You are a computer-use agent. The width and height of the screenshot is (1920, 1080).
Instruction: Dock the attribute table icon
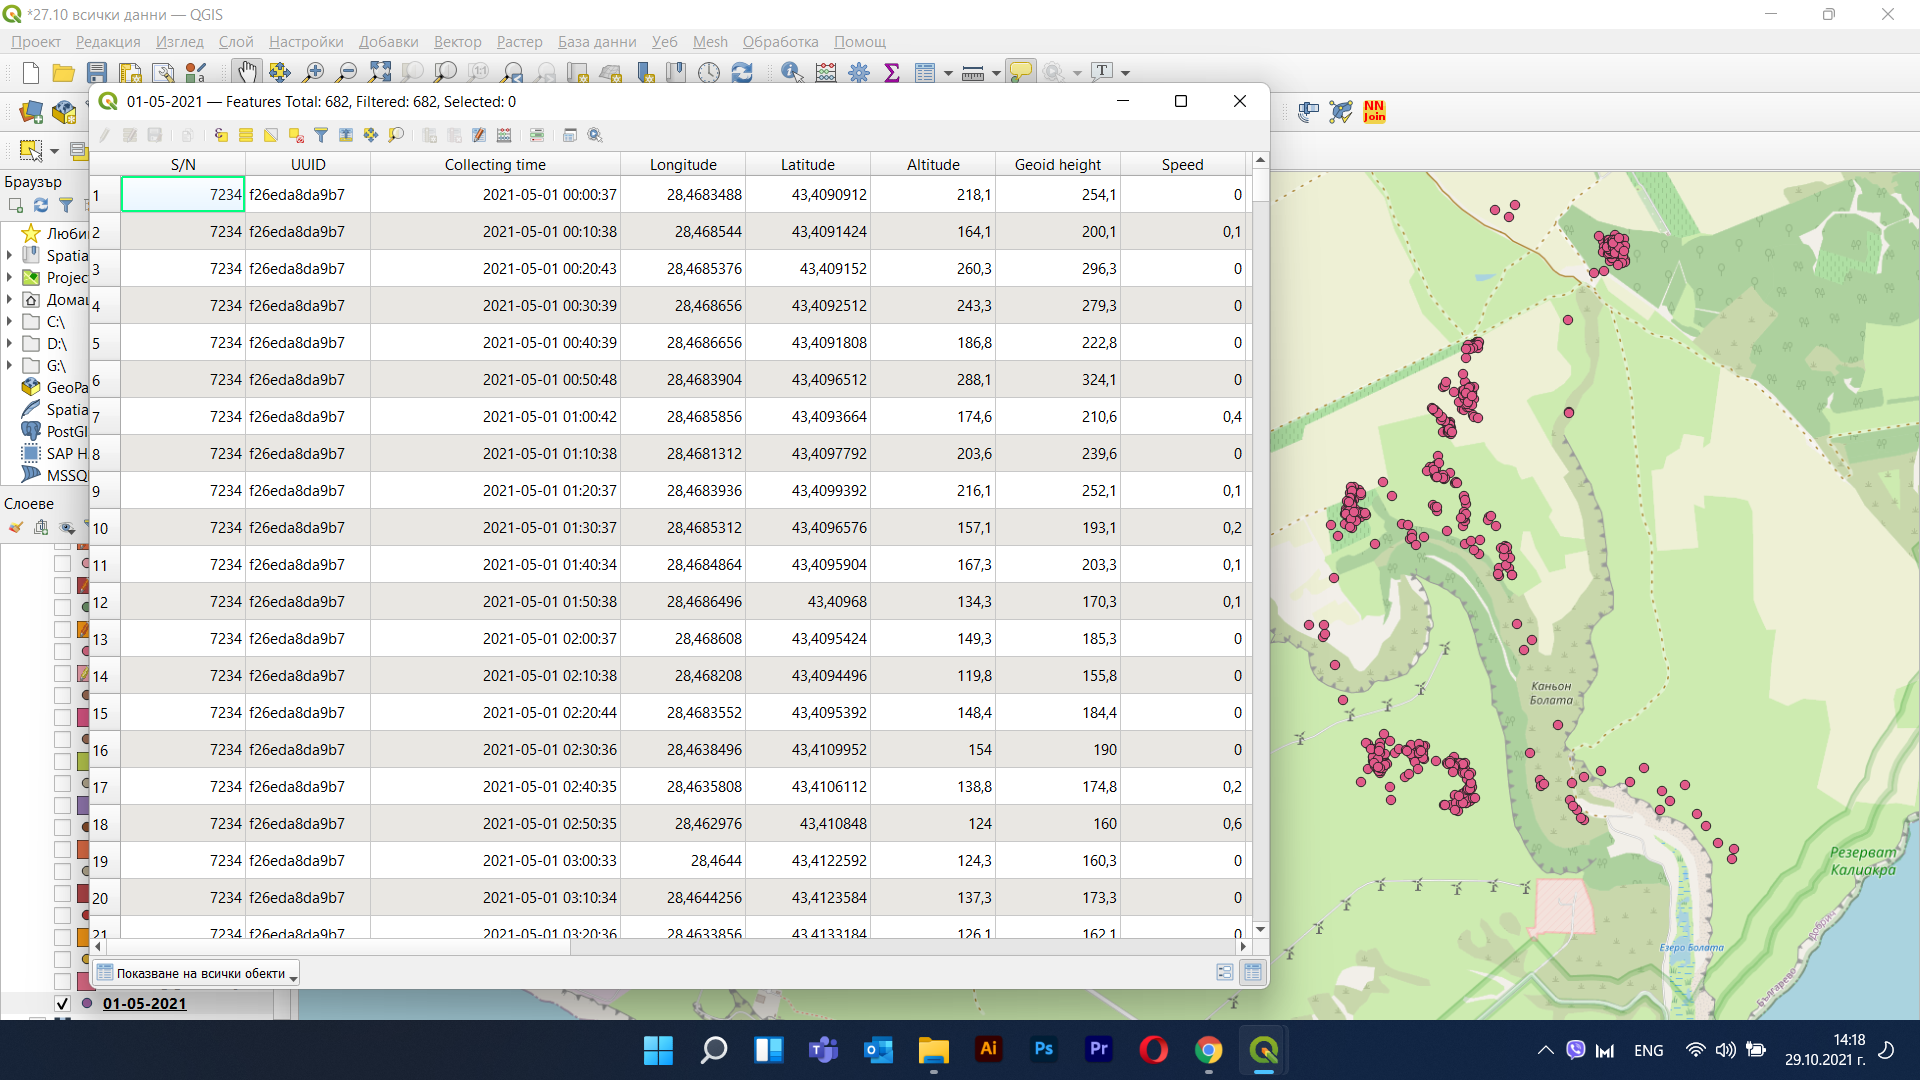click(570, 135)
